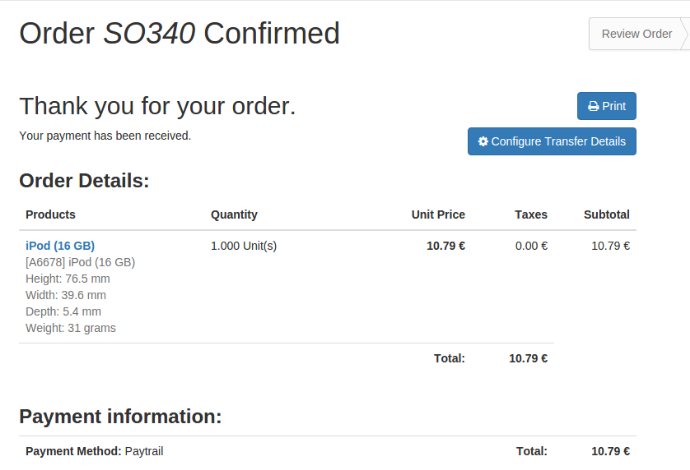Click the [A6678] iPod (16 GB) description line

[x=80, y=262]
